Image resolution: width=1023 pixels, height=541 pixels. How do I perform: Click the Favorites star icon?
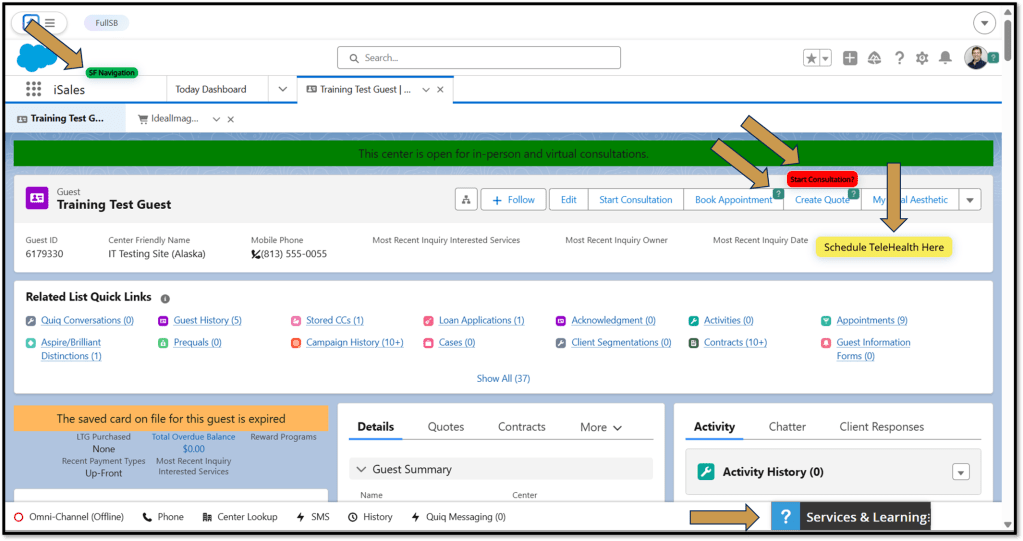click(x=811, y=58)
